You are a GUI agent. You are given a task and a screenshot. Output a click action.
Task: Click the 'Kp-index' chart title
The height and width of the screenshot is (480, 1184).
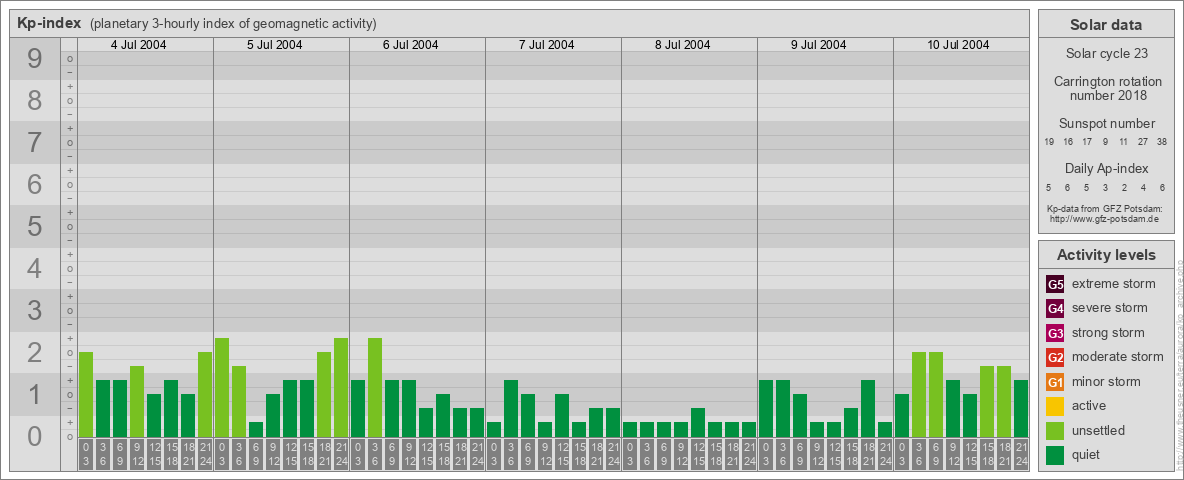pos(49,23)
